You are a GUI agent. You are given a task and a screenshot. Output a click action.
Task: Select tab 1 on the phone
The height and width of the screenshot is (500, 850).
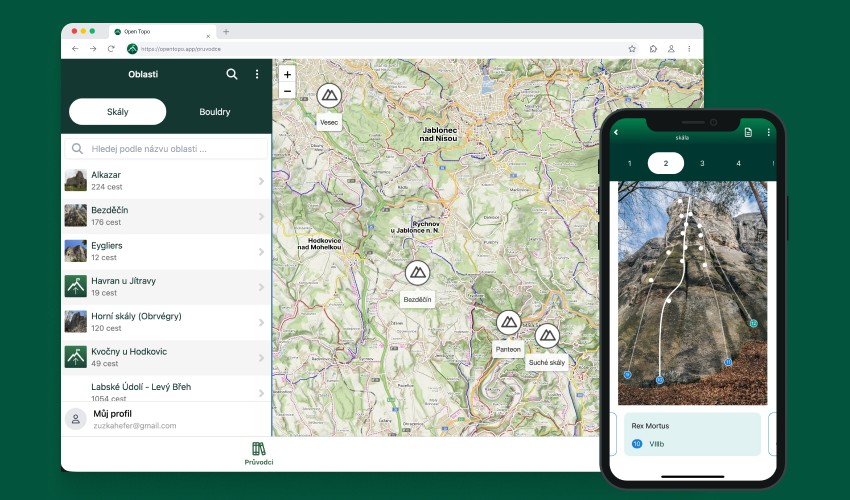[629, 163]
